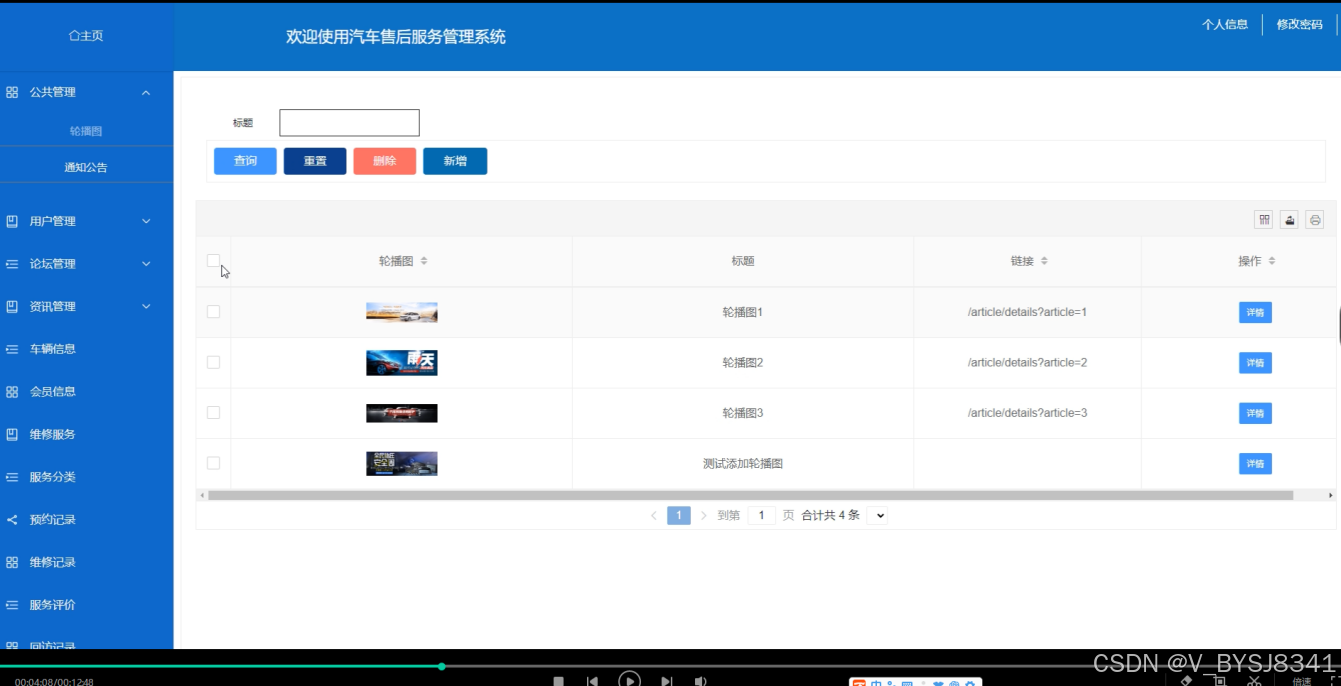This screenshot has width=1341, height=686.
Task: Click the 维修服务 sidebar icon
Action: [12, 435]
